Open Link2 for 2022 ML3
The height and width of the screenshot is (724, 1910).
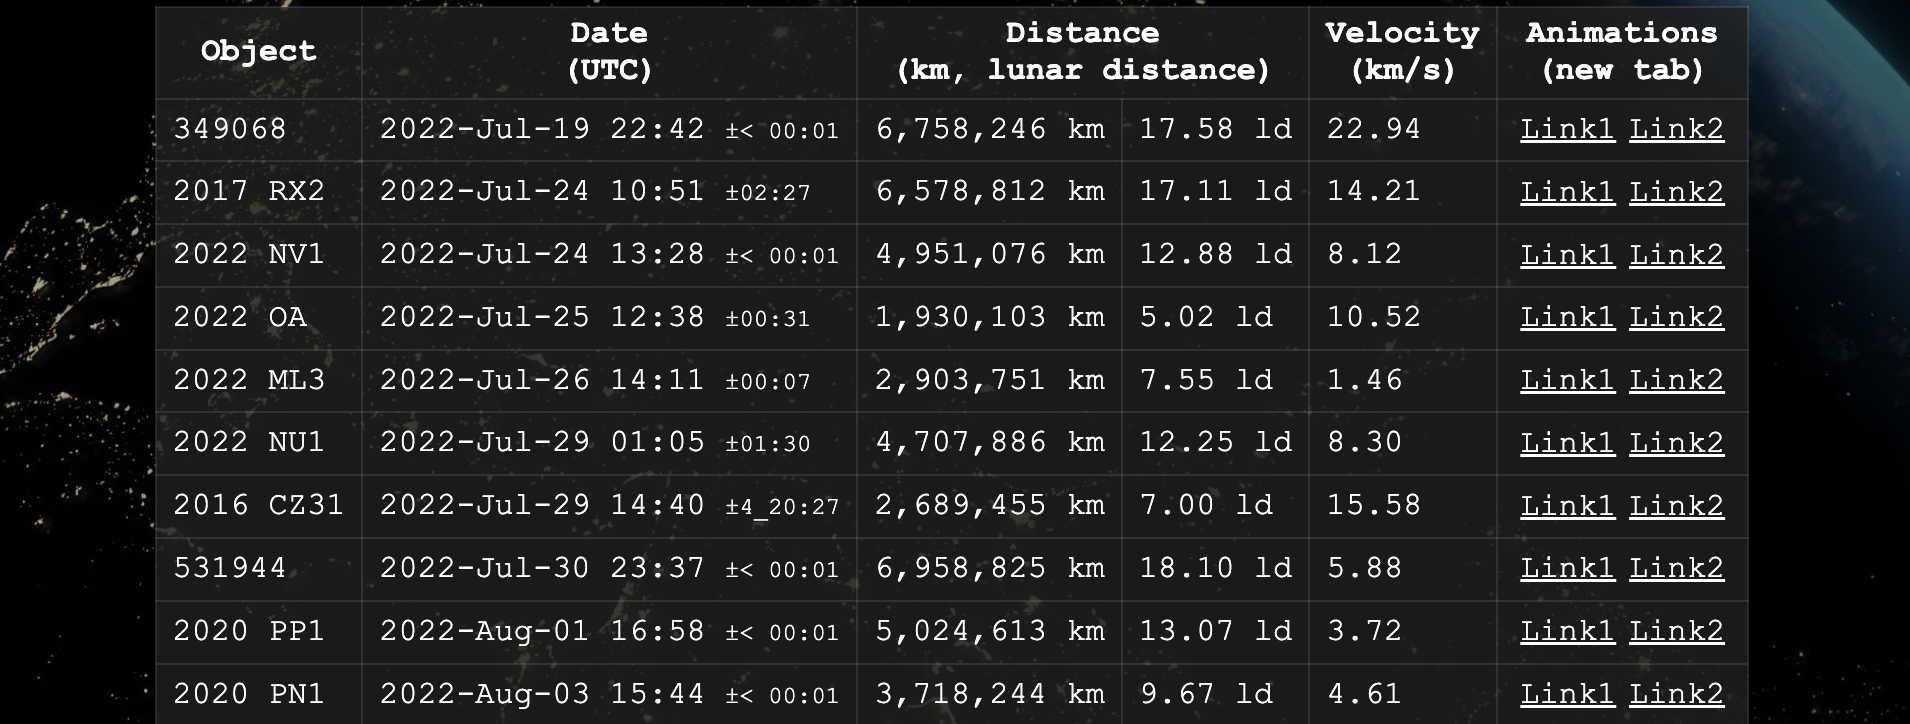[1676, 380]
